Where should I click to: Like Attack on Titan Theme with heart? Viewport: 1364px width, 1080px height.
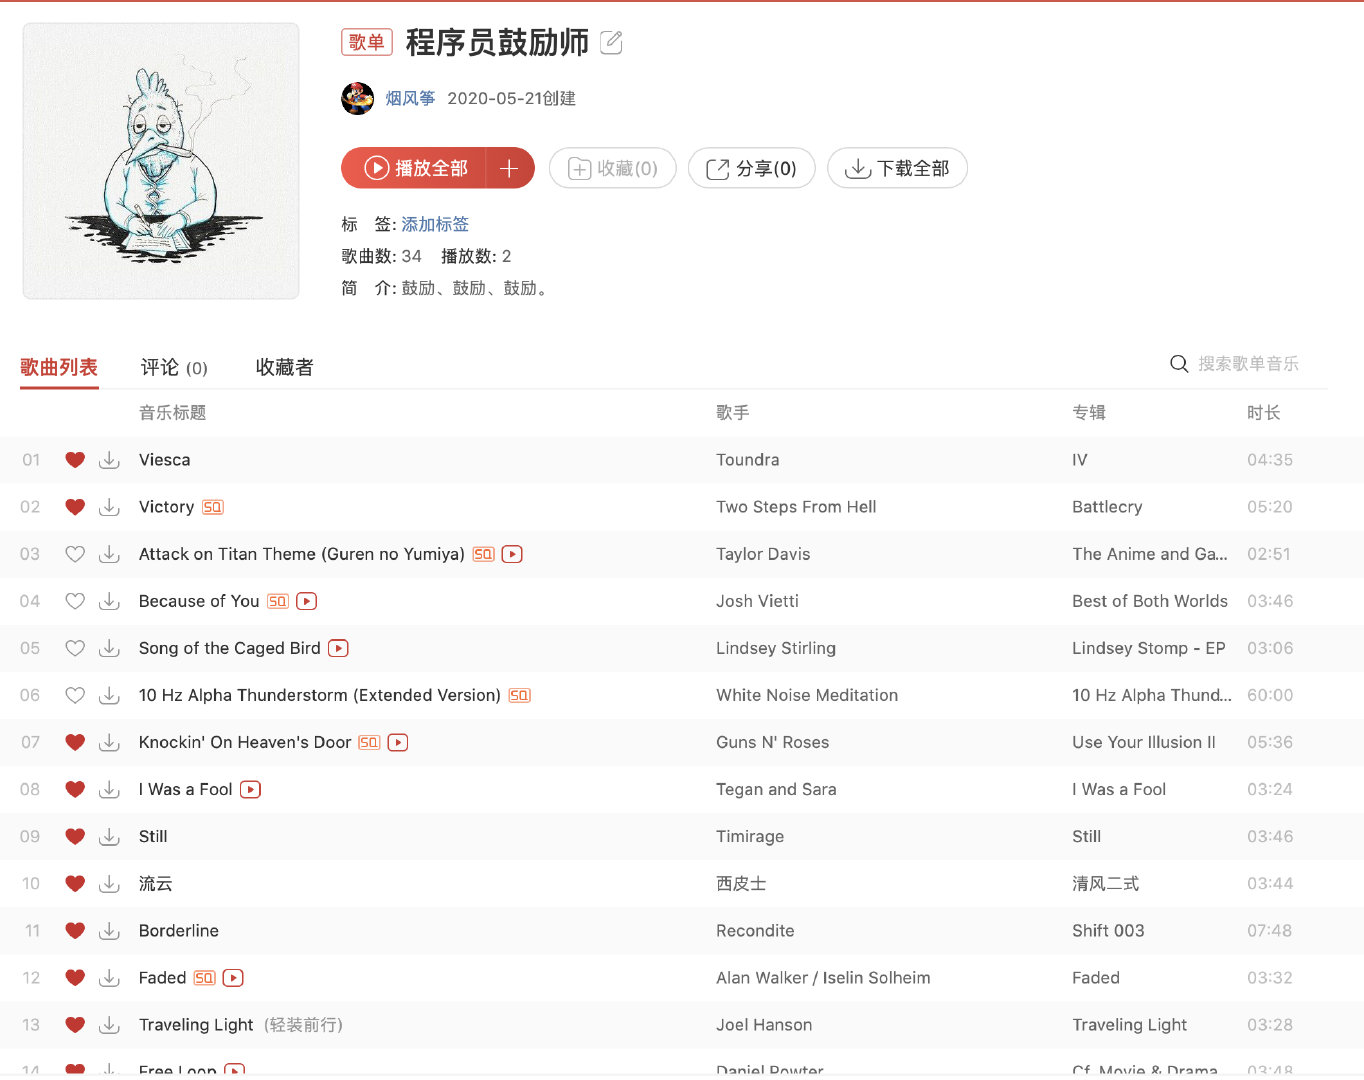coord(75,554)
